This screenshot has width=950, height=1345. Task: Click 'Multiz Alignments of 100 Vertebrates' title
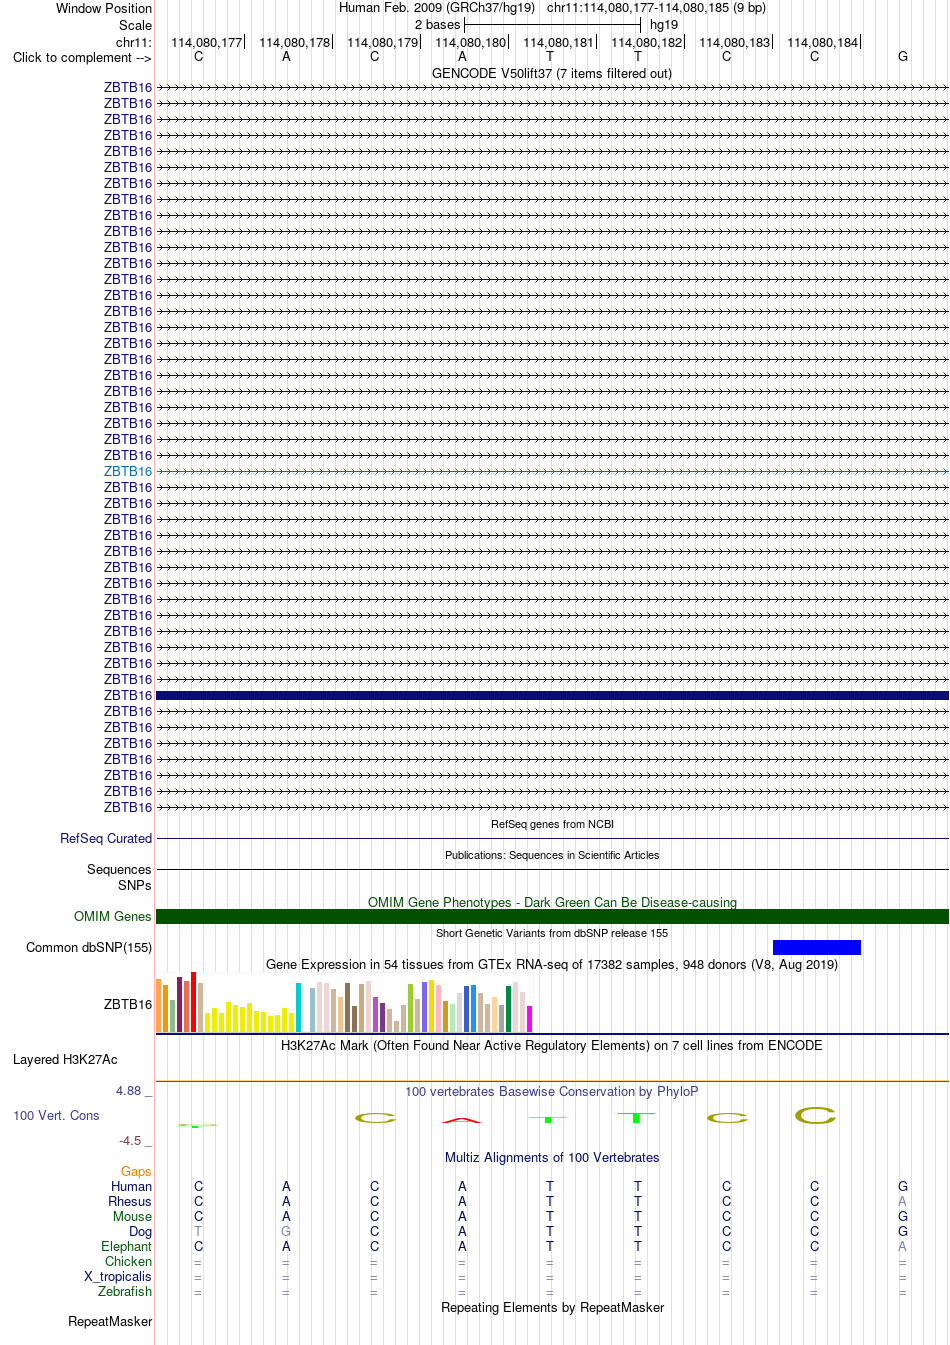tap(552, 1157)
